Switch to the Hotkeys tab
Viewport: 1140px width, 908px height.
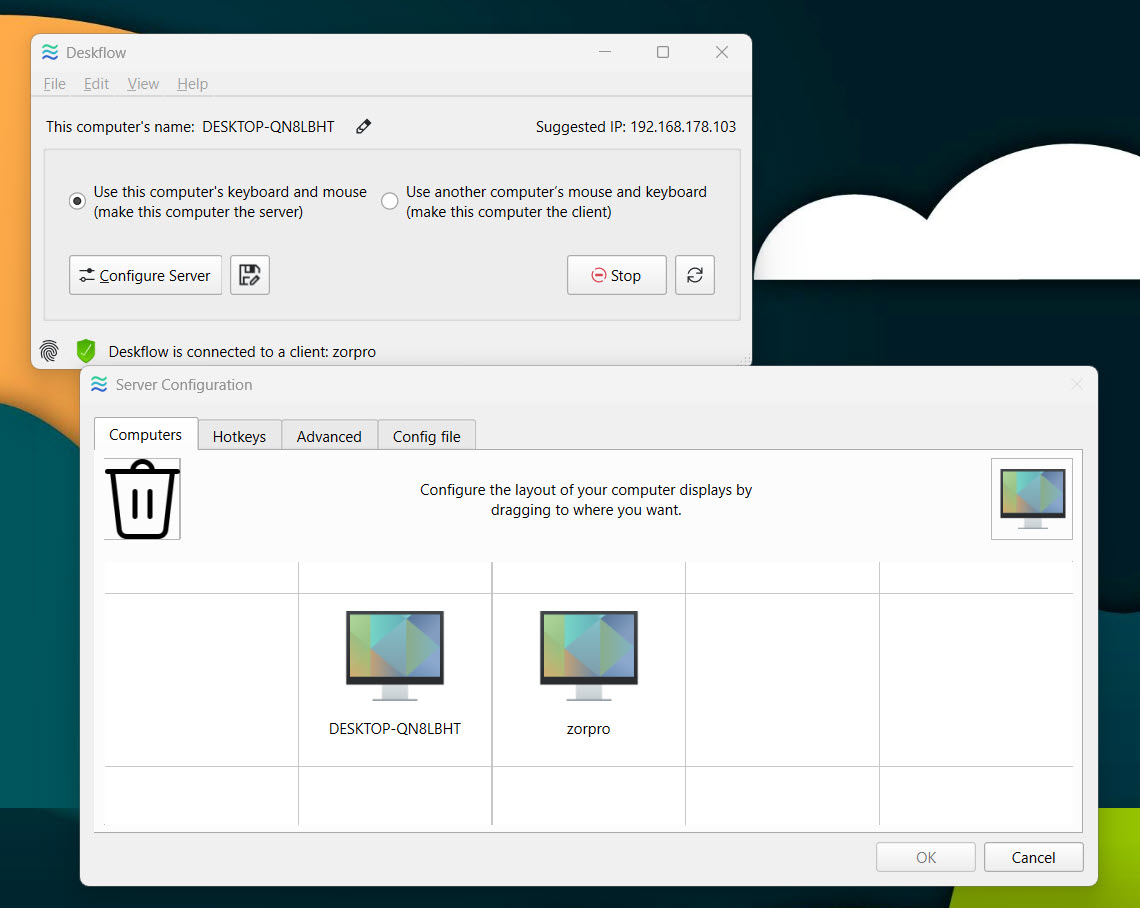click(x=239, y=436)
